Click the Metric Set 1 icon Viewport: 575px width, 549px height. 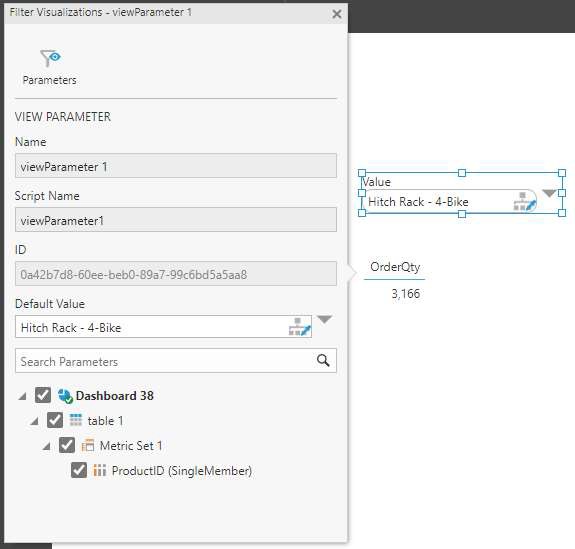[88, 445]
